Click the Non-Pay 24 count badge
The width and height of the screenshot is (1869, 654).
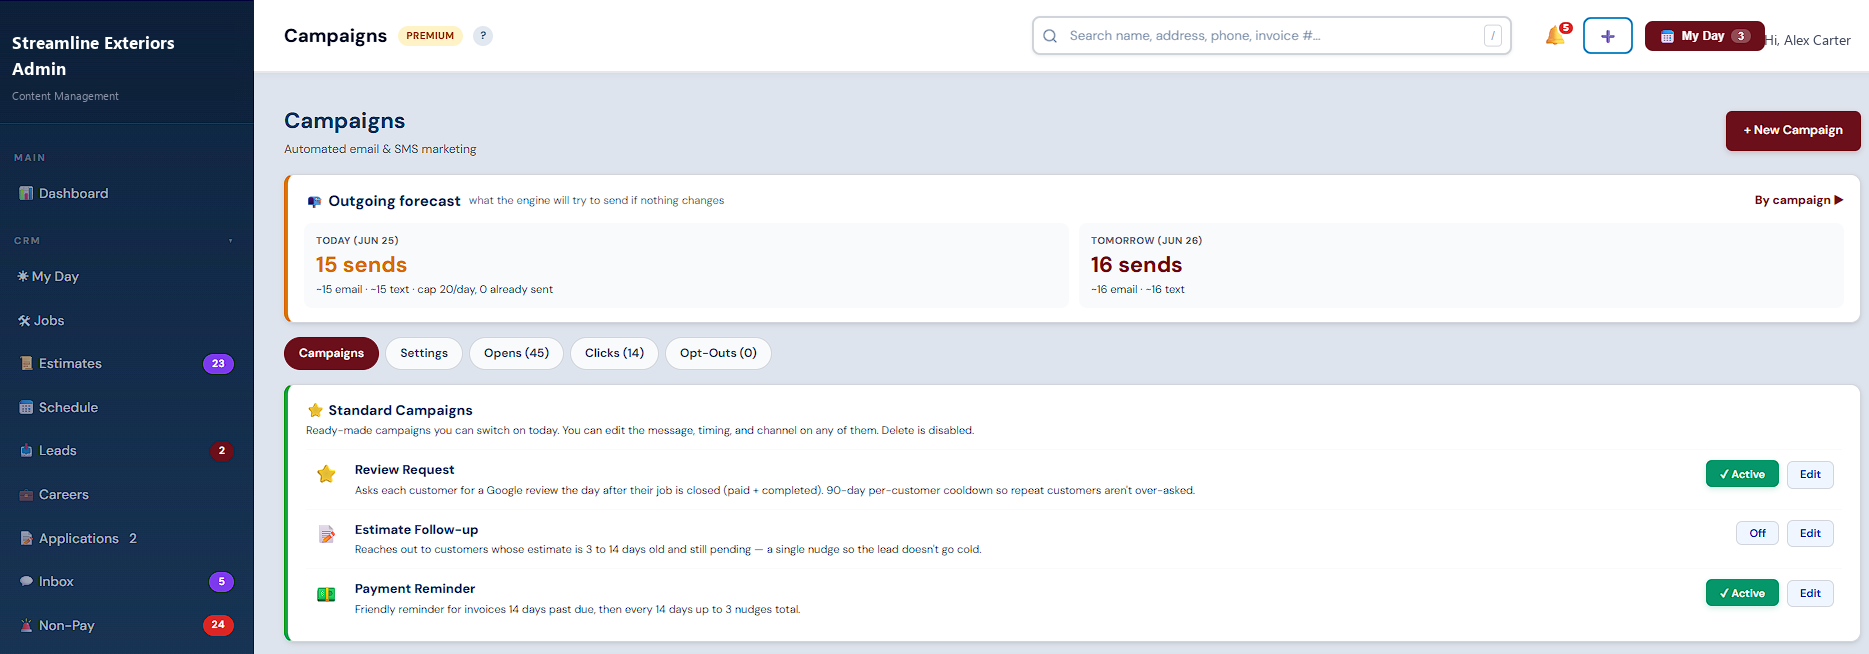click(x=218, y=625)
